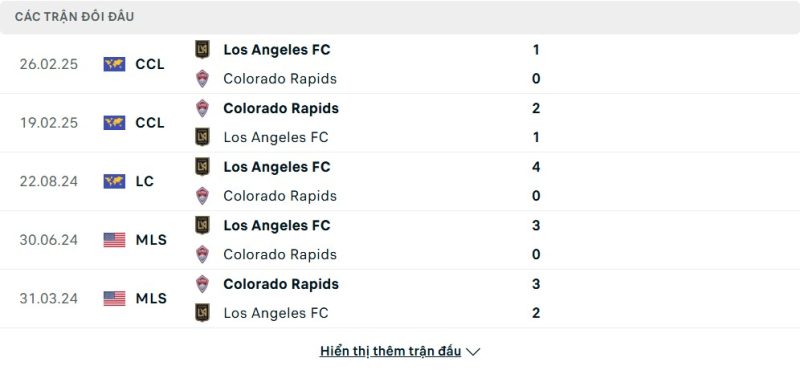Click the USA flag icon for the 31.03.24 MLS match
Image resolution: width=800 pixels, height=374 pixels.
pos(114,298)
